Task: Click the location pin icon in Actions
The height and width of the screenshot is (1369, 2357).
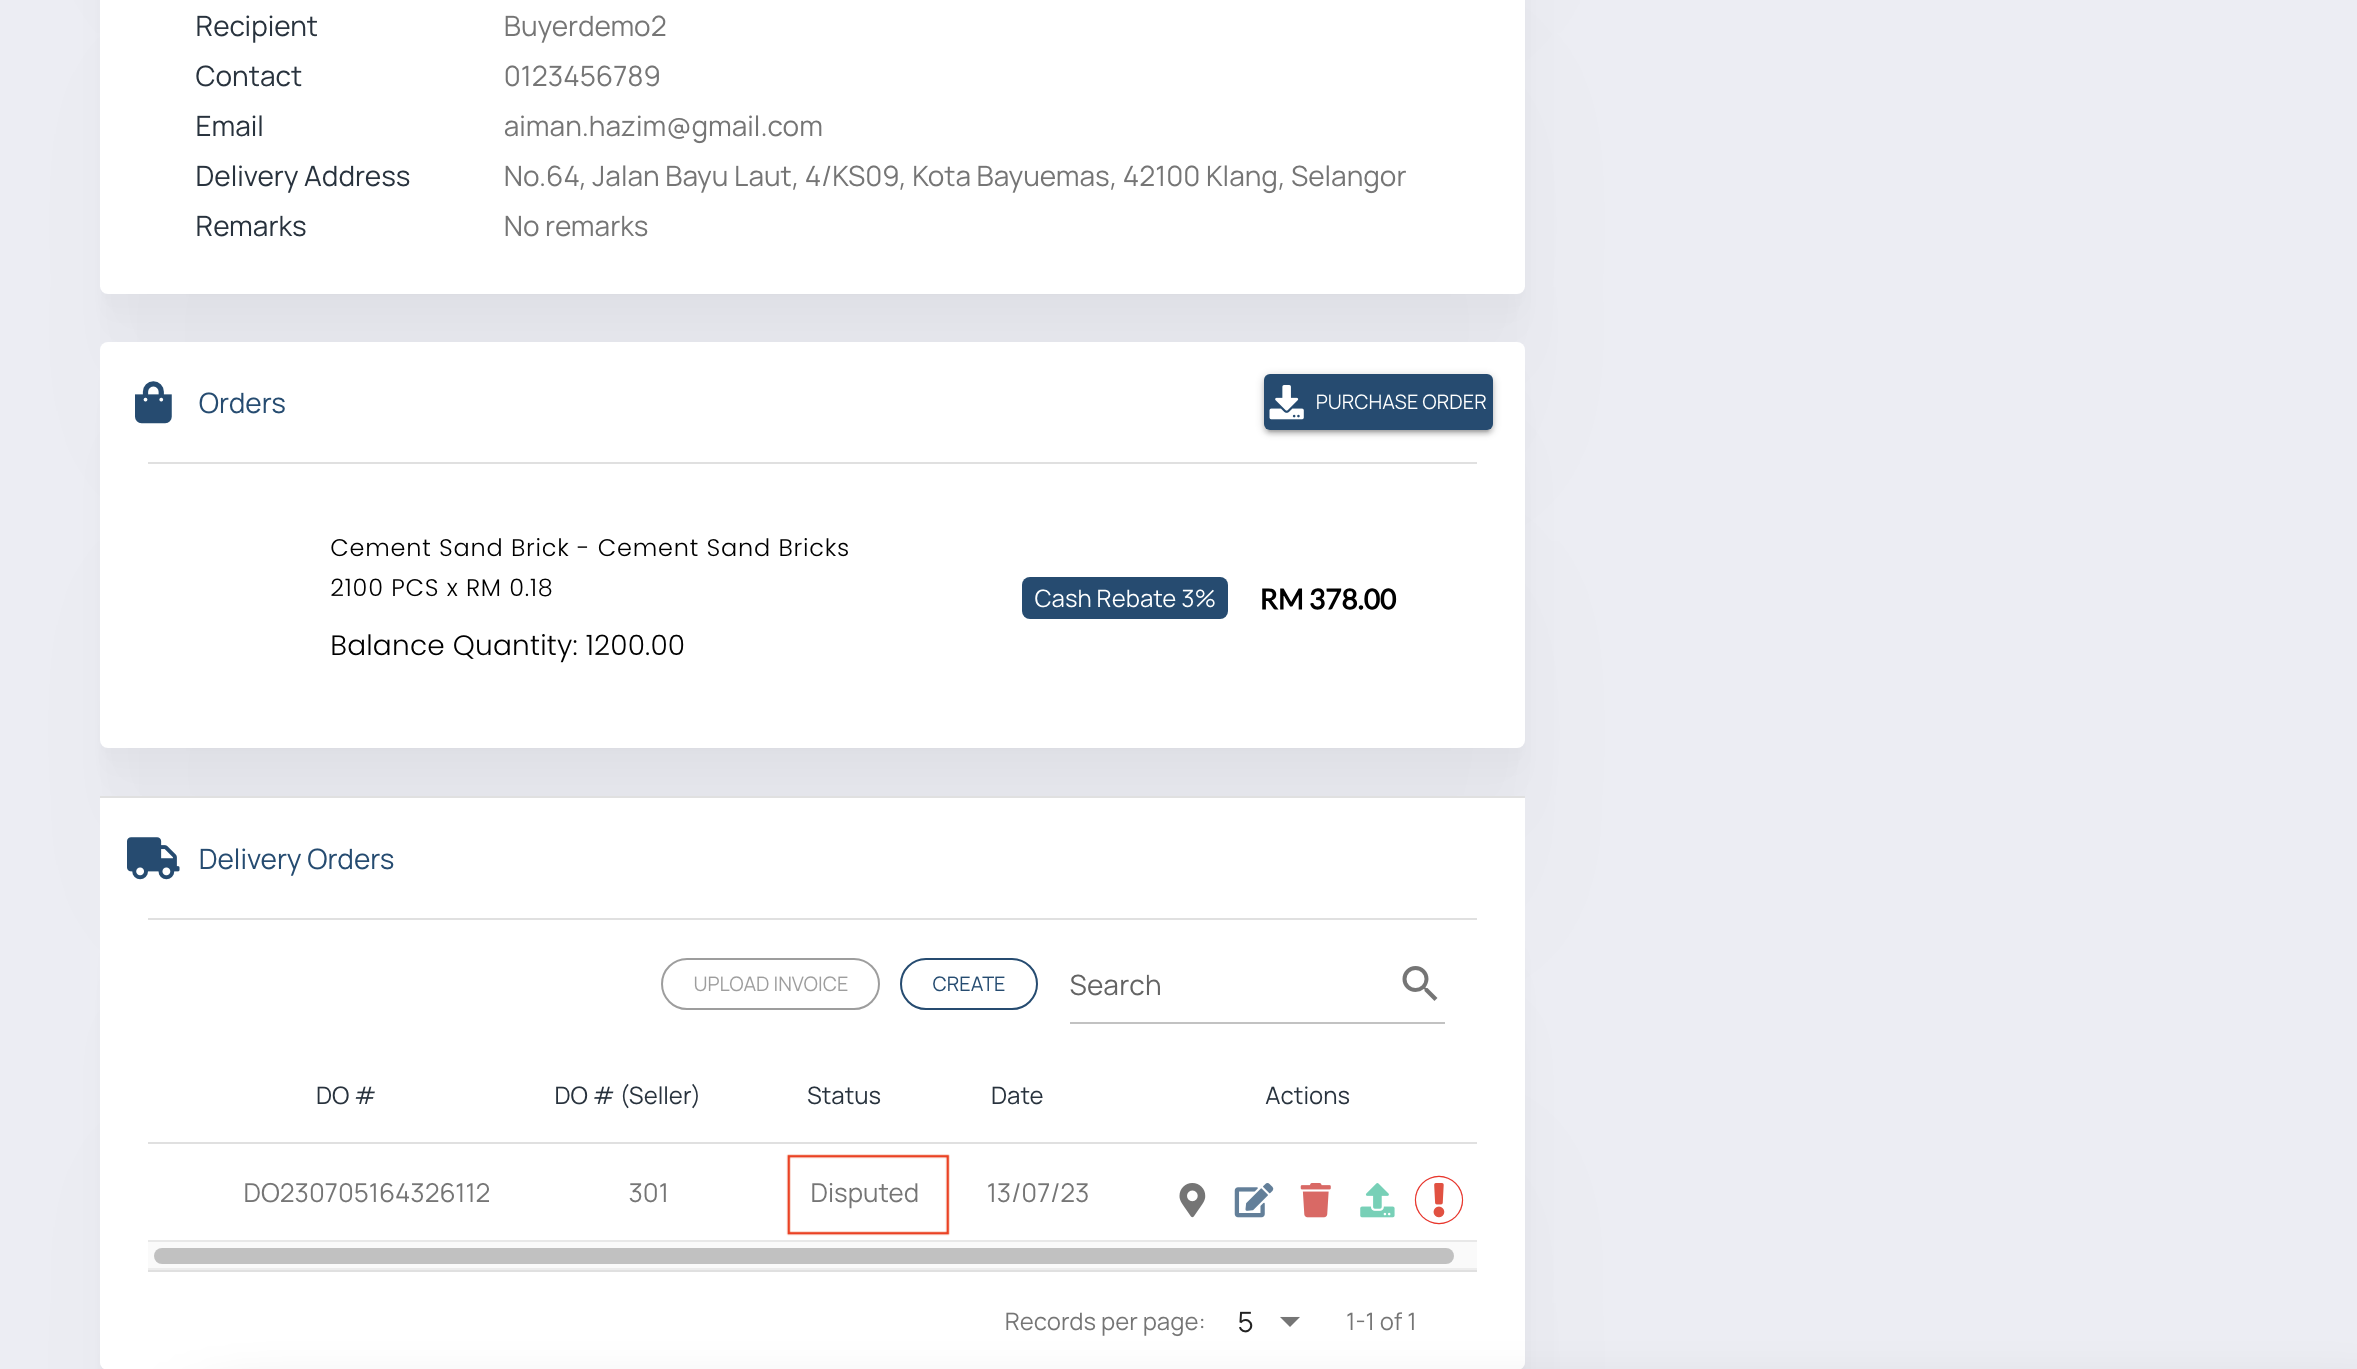Action: pos(1191,1199)
